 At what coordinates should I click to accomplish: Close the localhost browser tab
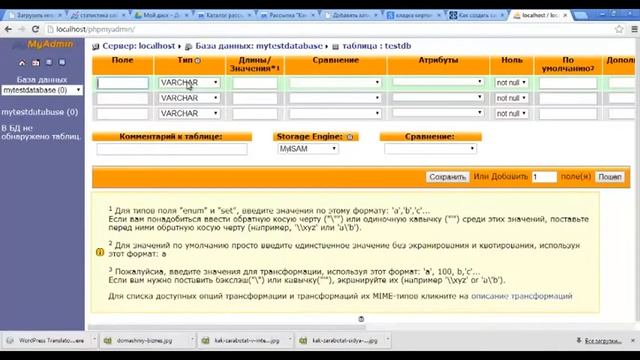pyautogui.click(x=565, y=15)
